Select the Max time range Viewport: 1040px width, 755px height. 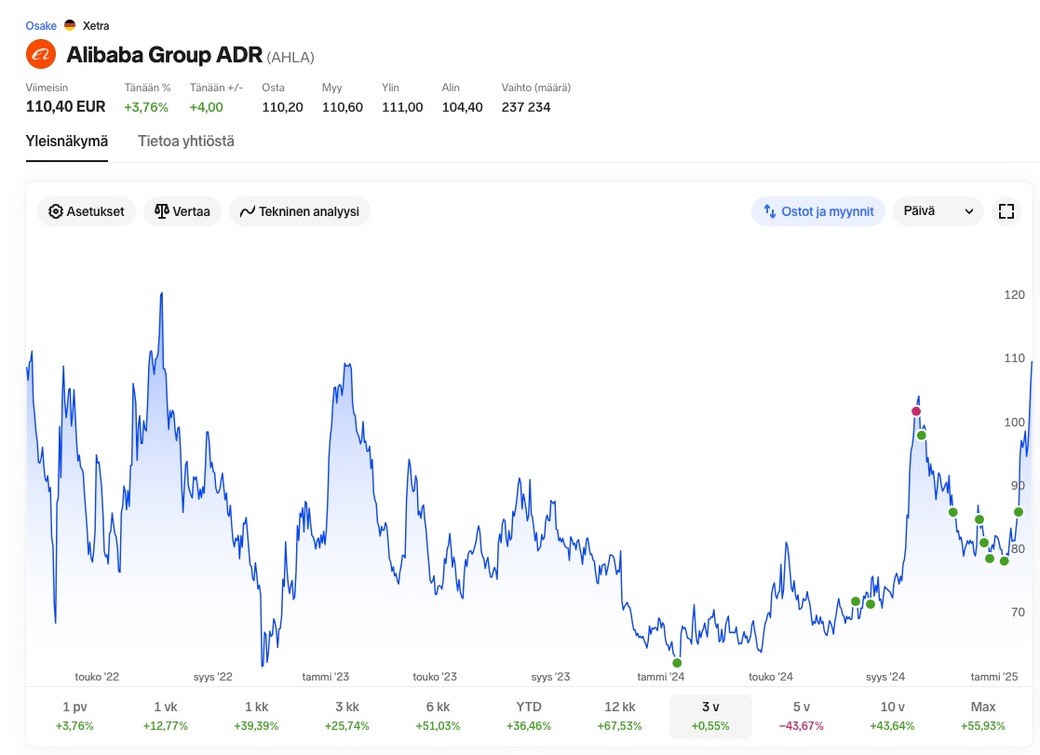(983, 716)
